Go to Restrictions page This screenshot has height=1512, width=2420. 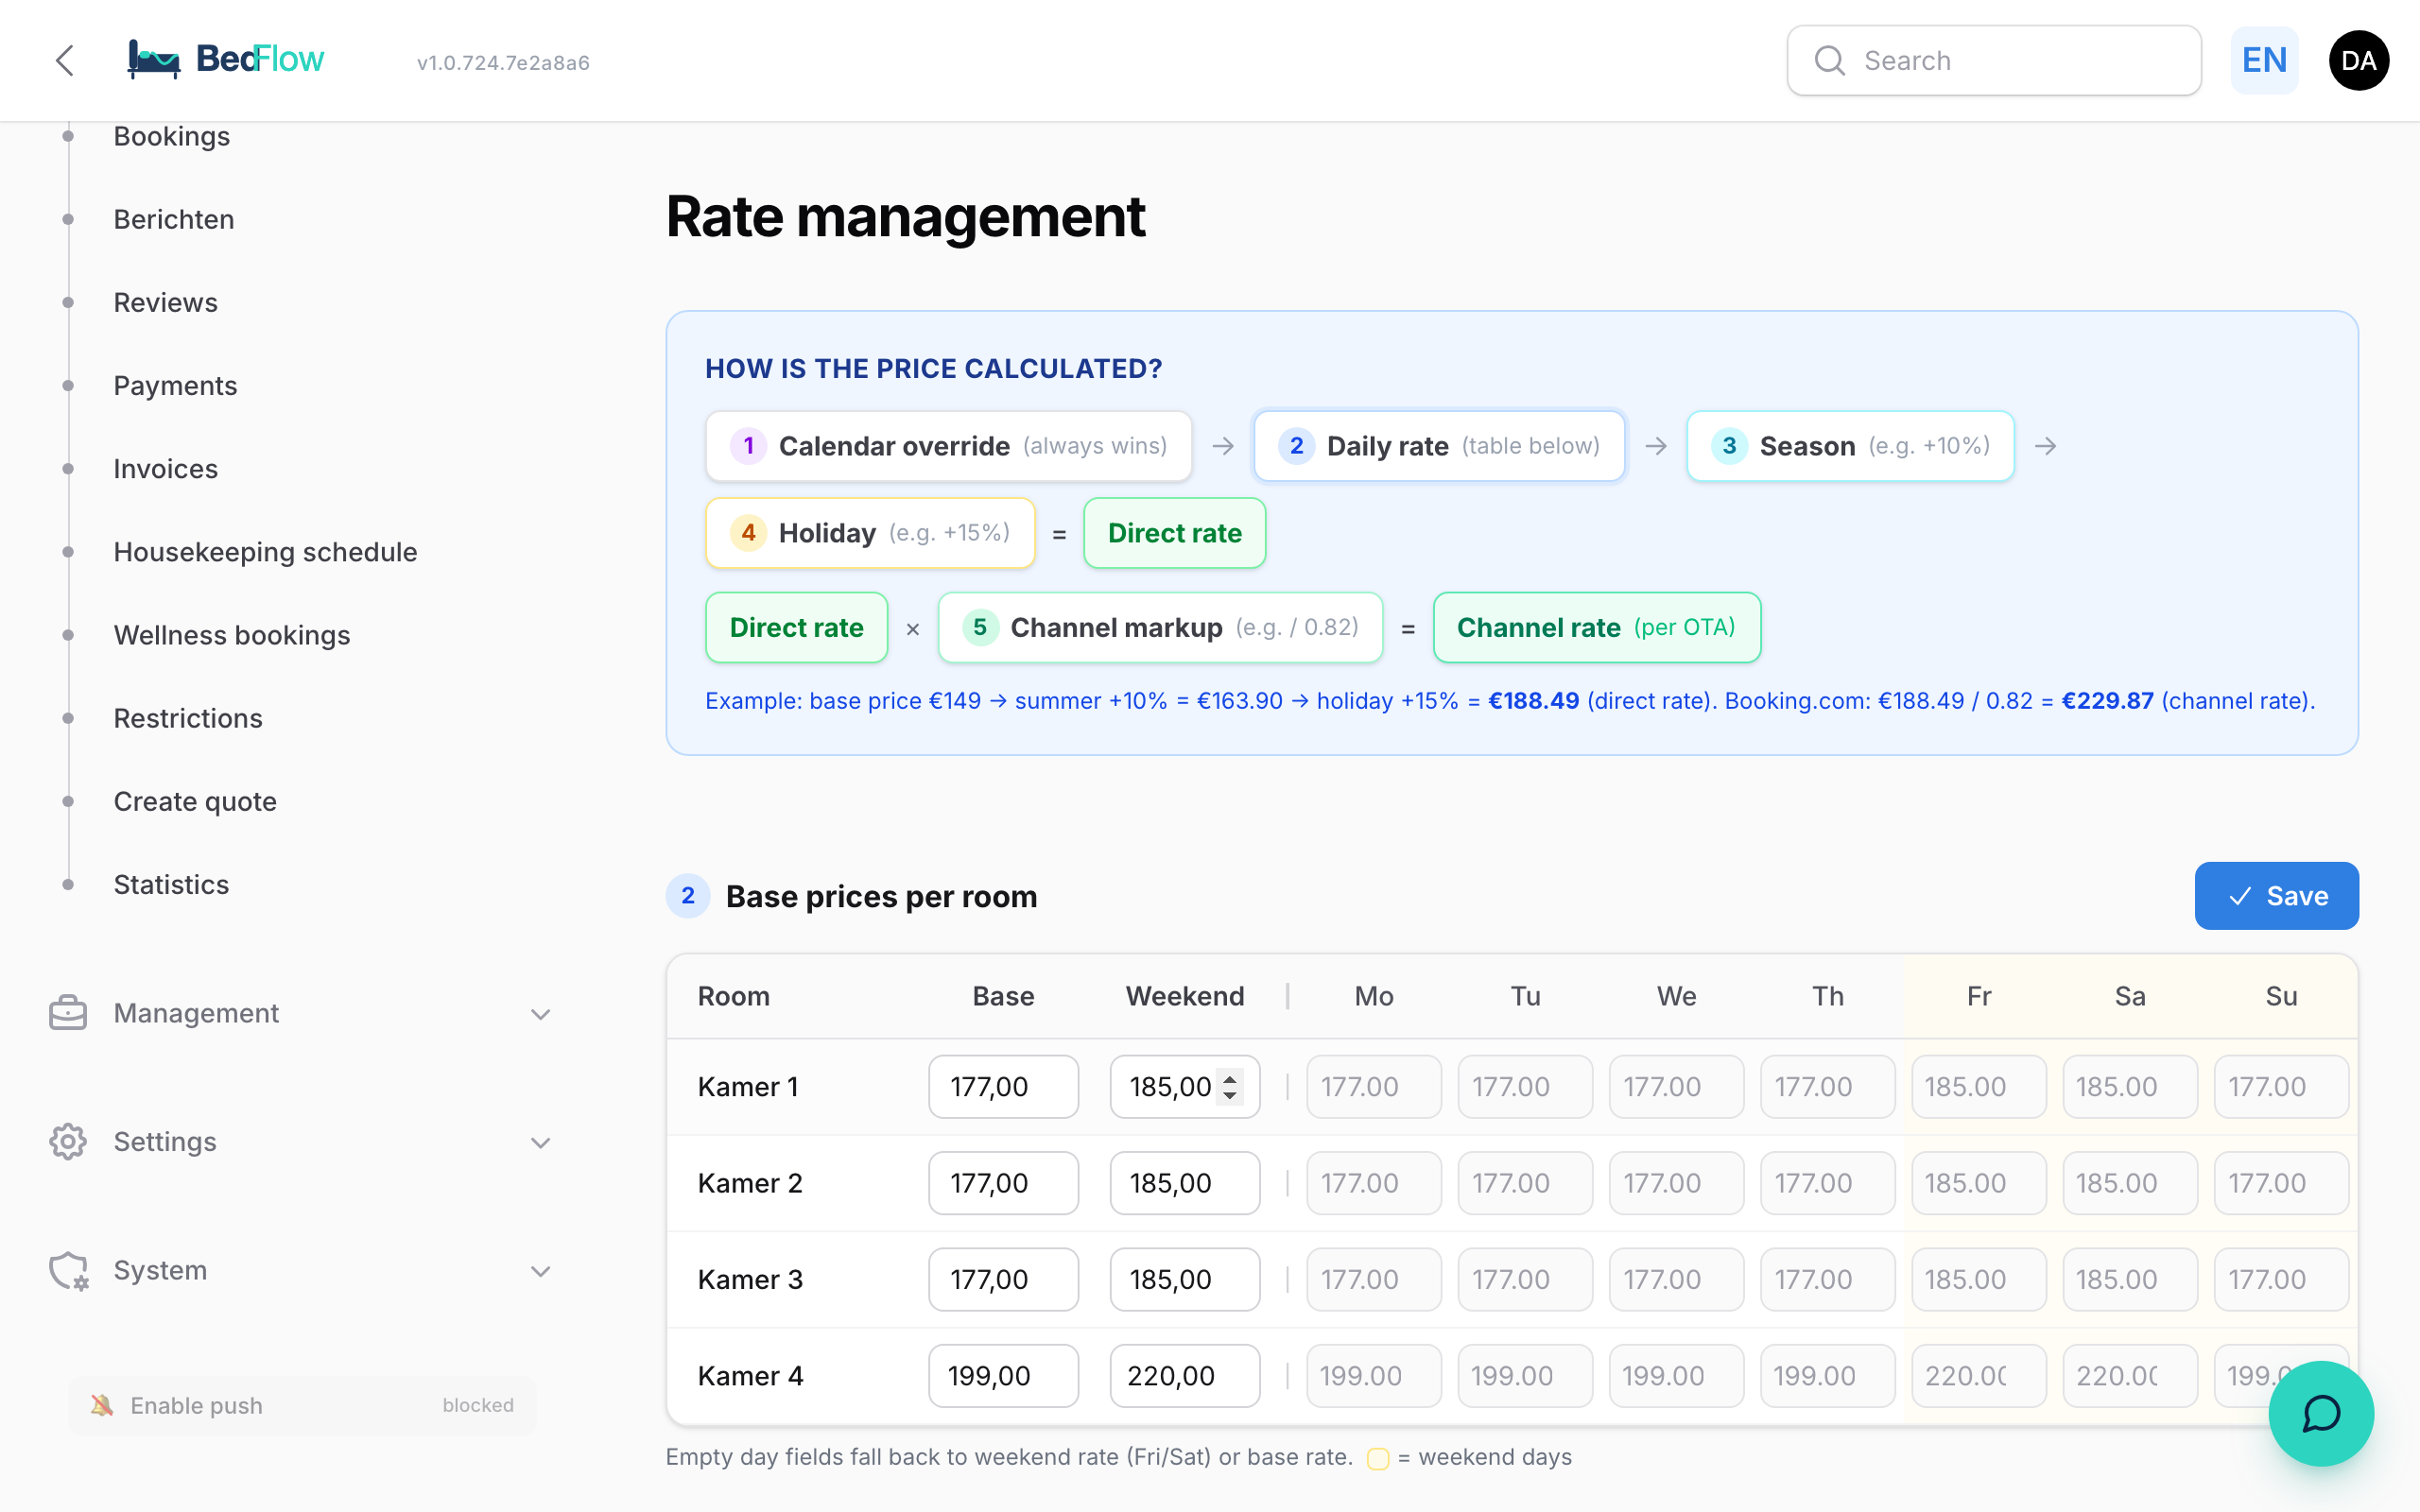pyautogui.click(x=188, y=717)
